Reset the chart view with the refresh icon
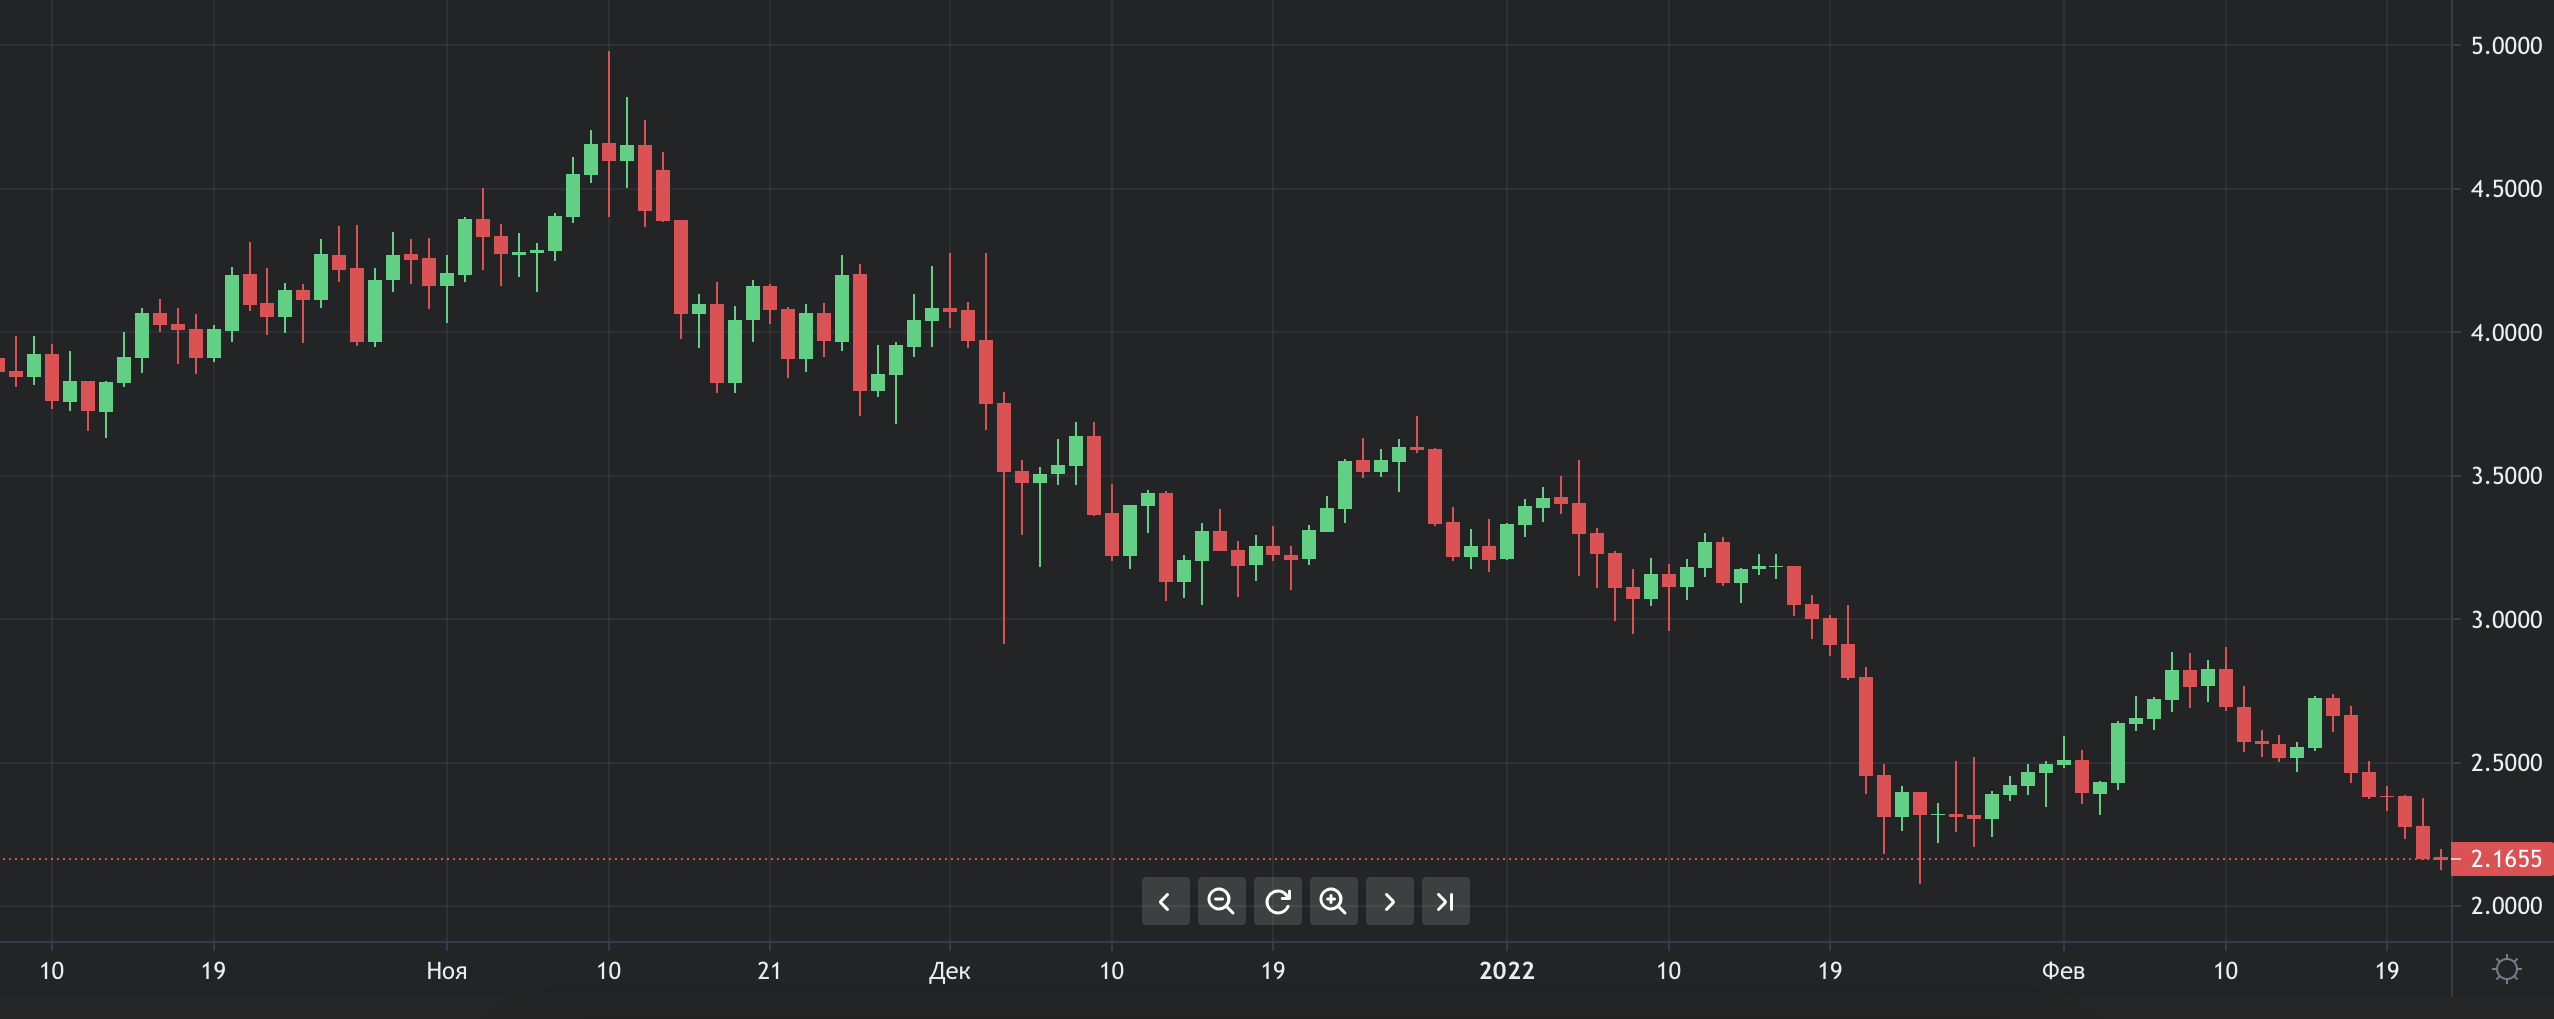The width and height of the screenshot is (2554, 1019). pyautogui.click(x=1277, y=901)
